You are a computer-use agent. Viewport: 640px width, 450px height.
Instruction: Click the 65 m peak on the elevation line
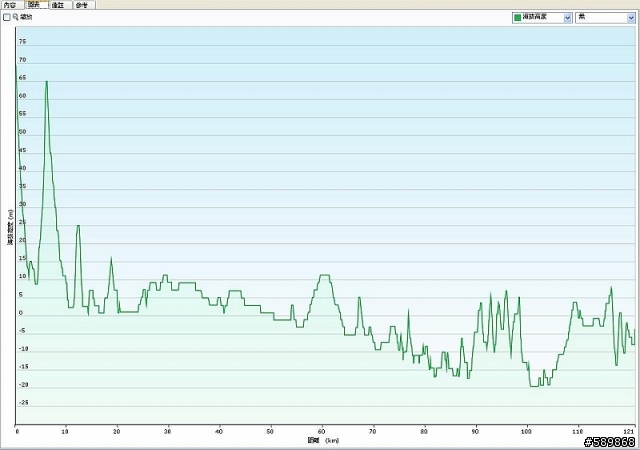pos(47,82)
